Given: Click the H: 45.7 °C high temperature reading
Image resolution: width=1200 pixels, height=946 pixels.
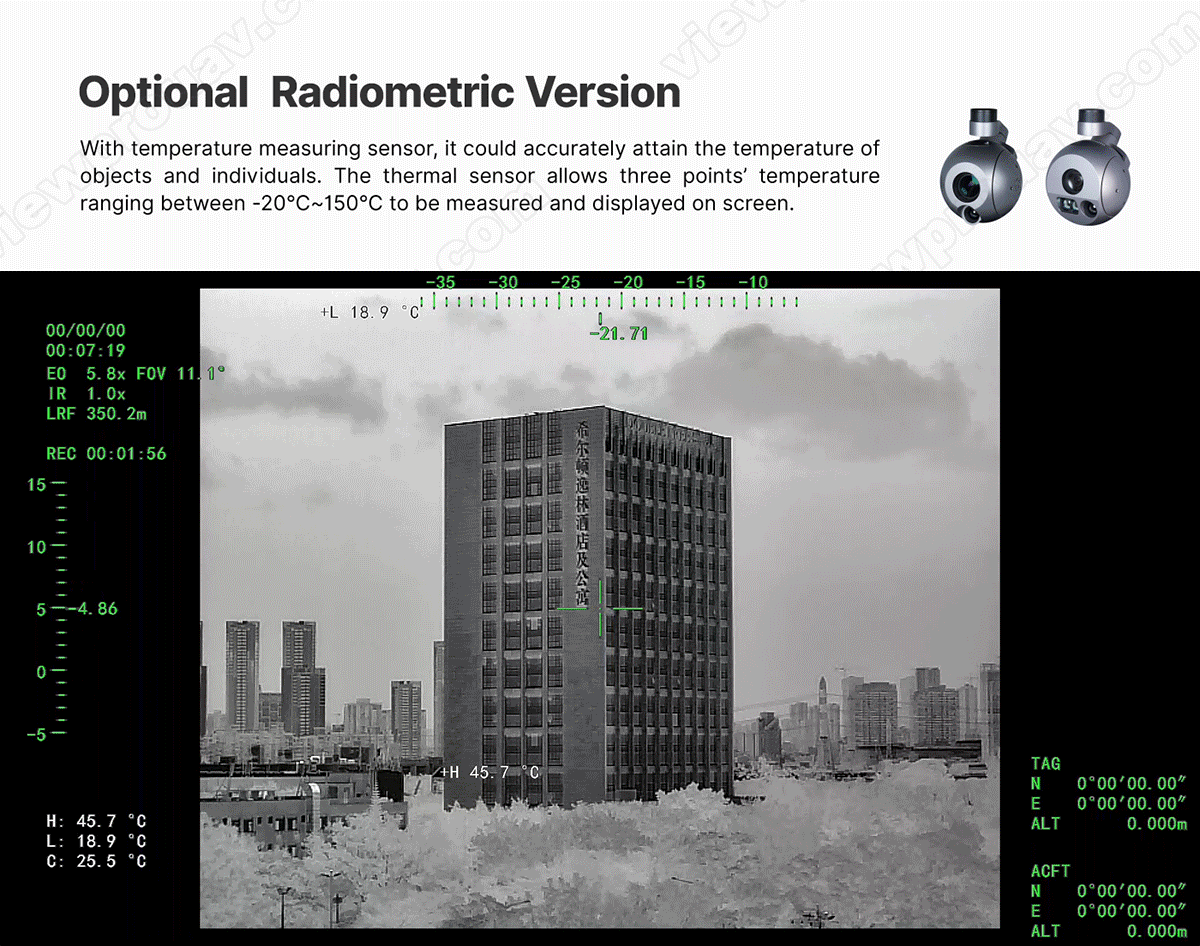Looking at the screenshot, I should (x=96, y=821).
